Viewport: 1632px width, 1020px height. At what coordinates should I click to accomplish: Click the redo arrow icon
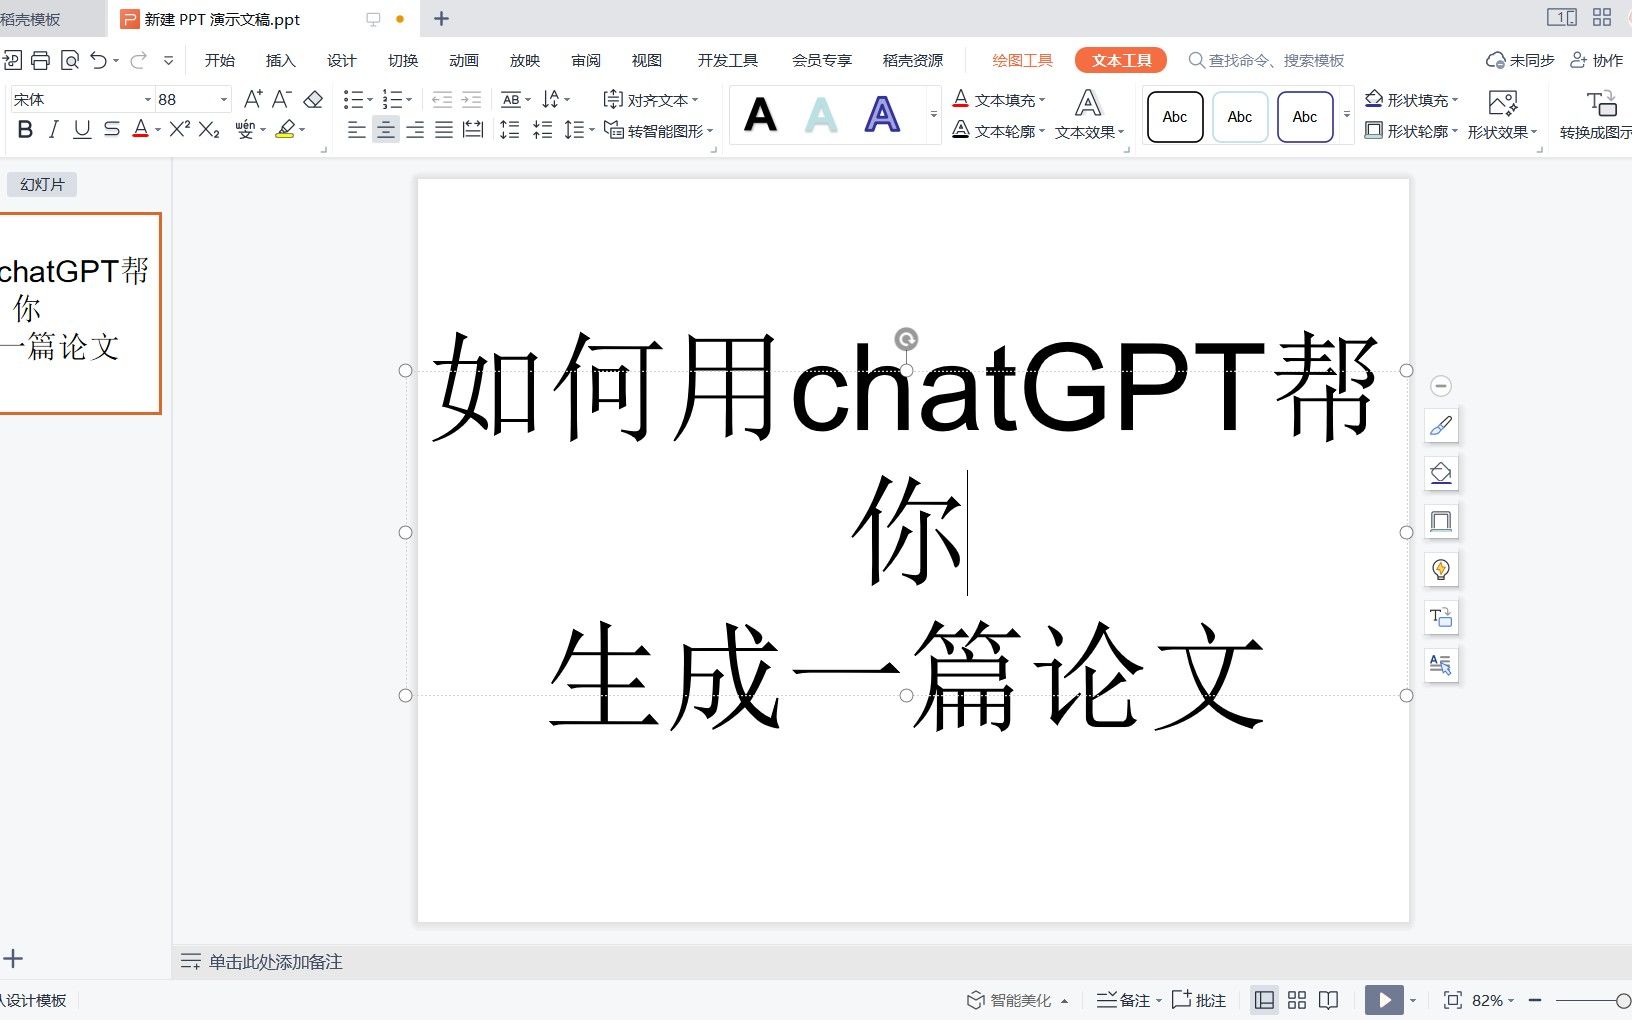point(138,60)
